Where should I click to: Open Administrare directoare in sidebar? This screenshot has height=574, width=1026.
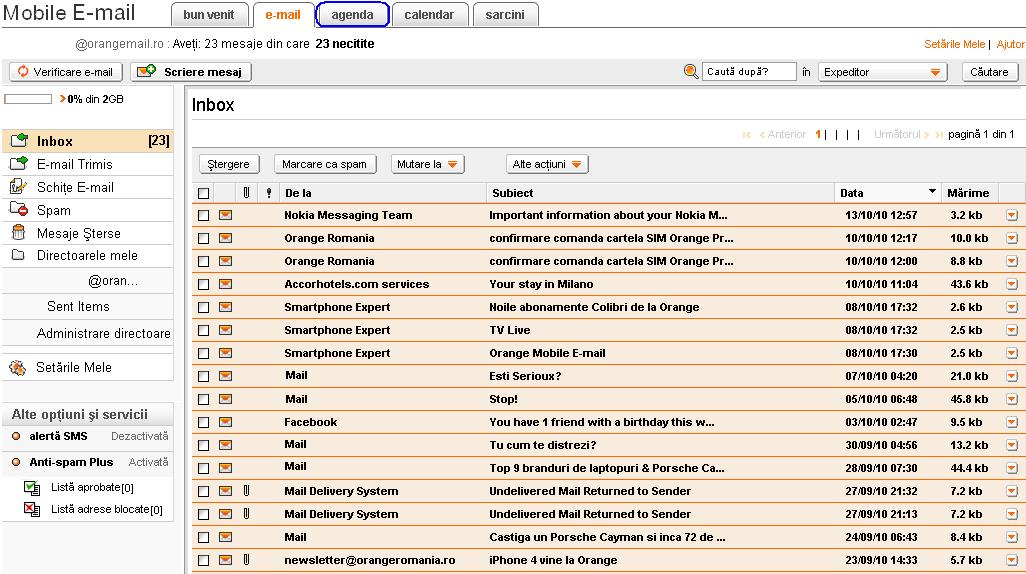[x=103, y=333]
